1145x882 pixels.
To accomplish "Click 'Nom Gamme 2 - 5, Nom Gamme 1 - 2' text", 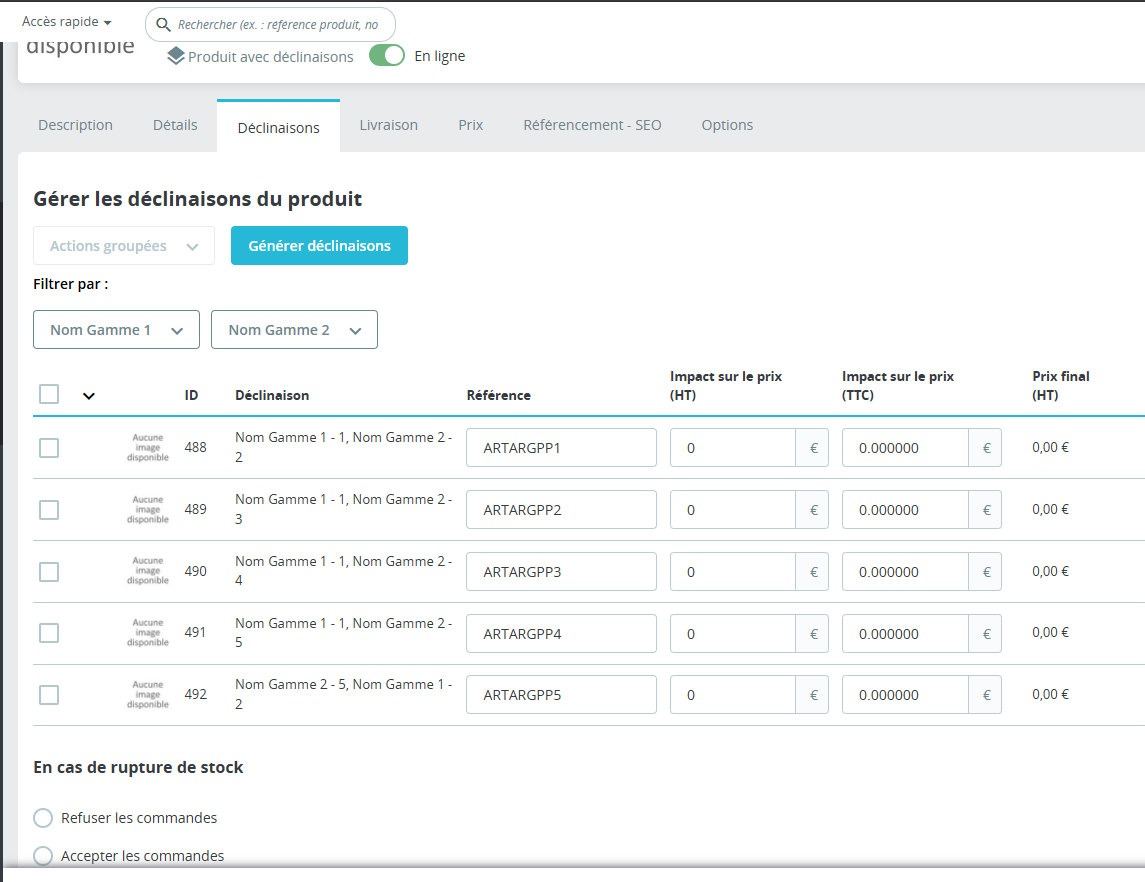I will pos(343,694).
